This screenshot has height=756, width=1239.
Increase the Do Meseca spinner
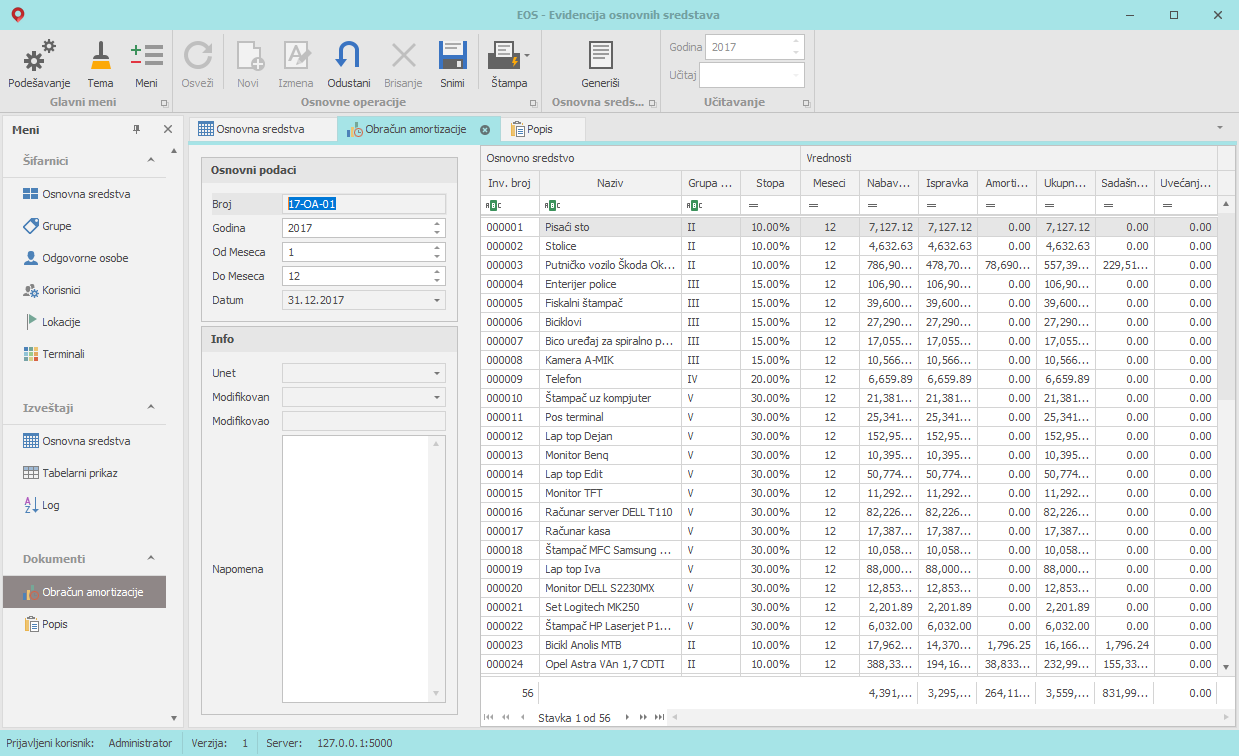coord(437,272)
